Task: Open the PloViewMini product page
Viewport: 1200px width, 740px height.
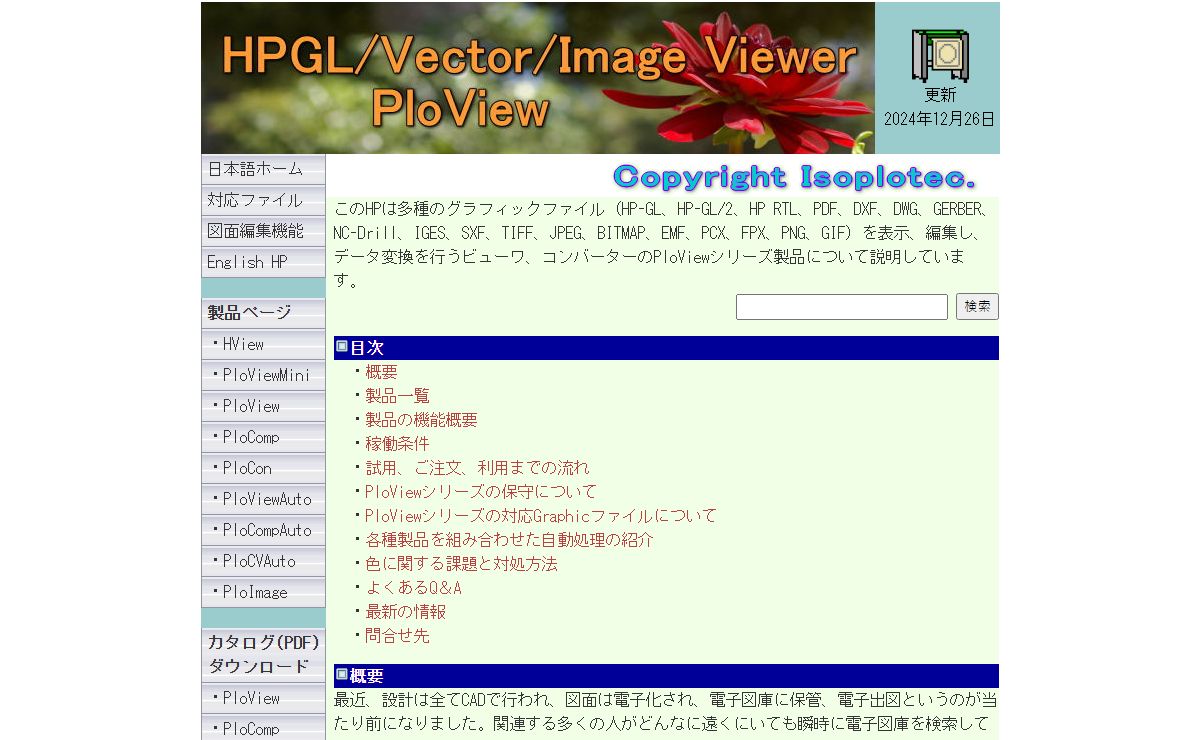Action: click(263, 375)
